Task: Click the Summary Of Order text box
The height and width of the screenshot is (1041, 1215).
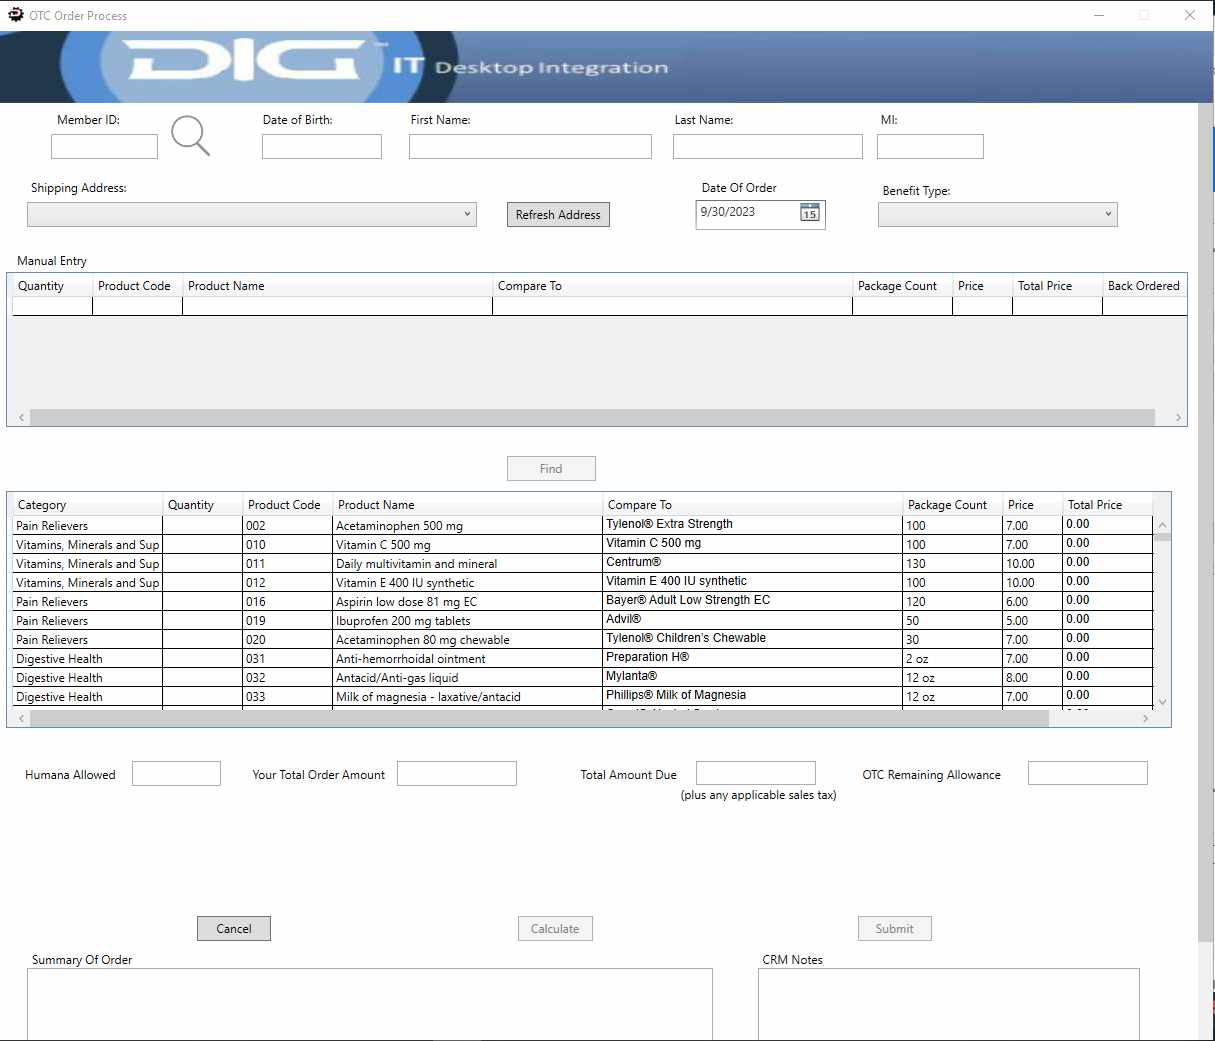Action: click(370, 1004)
